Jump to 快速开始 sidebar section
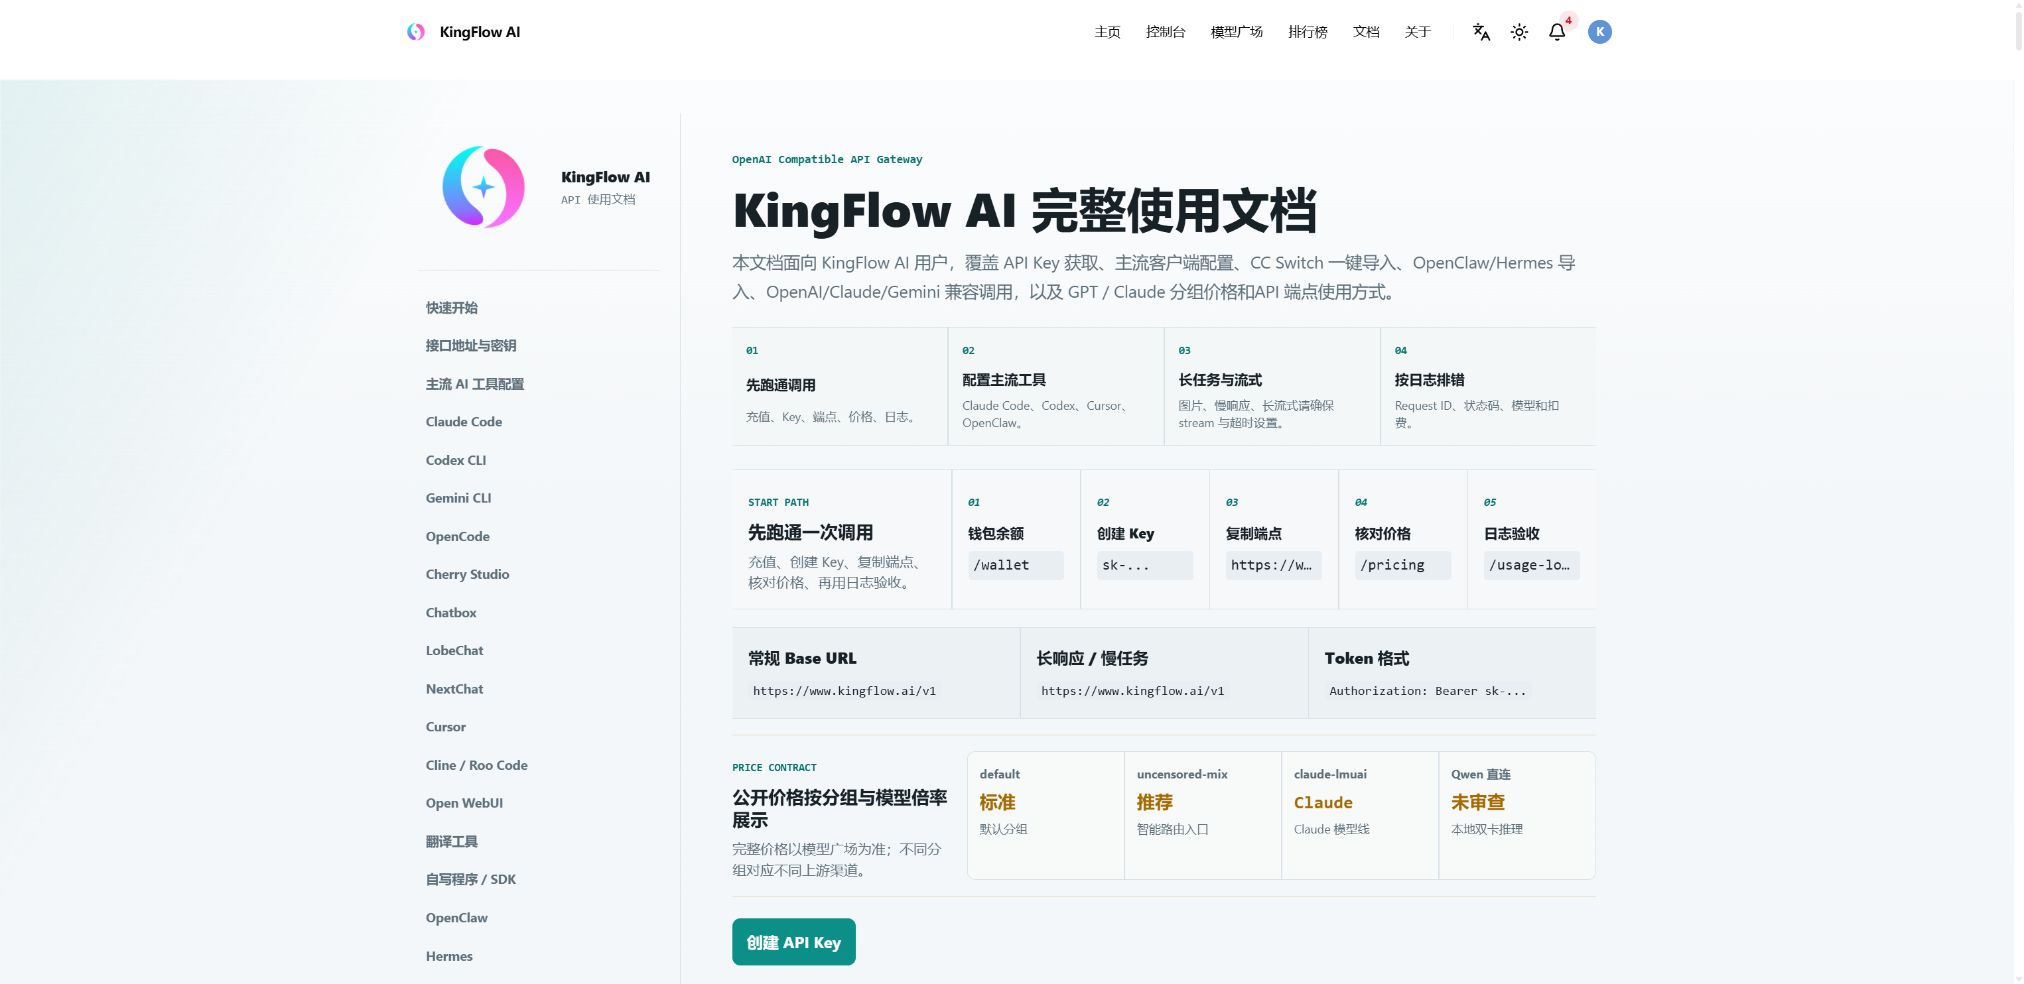 pyautogui.click(x=452, y=308)
